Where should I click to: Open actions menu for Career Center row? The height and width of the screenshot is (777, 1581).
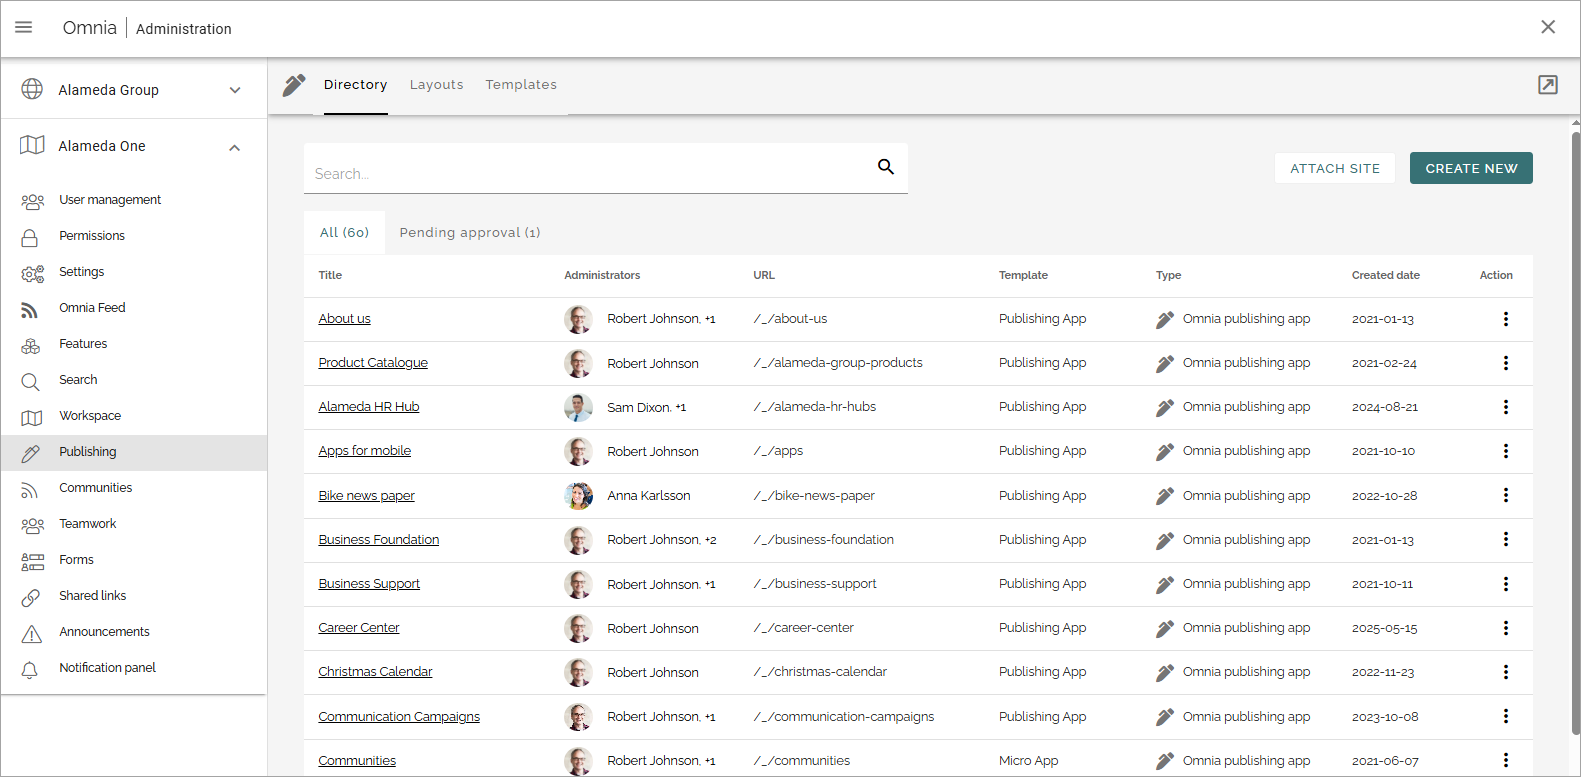[1505, 628]
